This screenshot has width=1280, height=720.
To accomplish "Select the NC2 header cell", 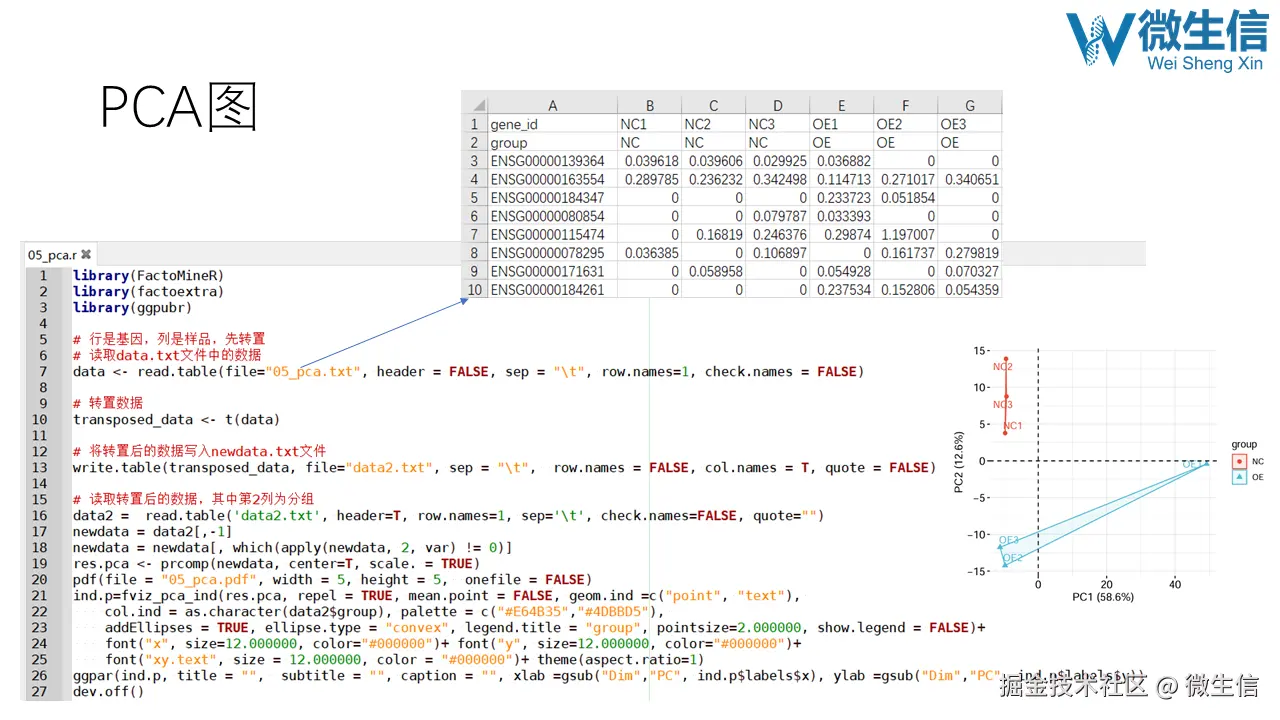I will (713, 124).
